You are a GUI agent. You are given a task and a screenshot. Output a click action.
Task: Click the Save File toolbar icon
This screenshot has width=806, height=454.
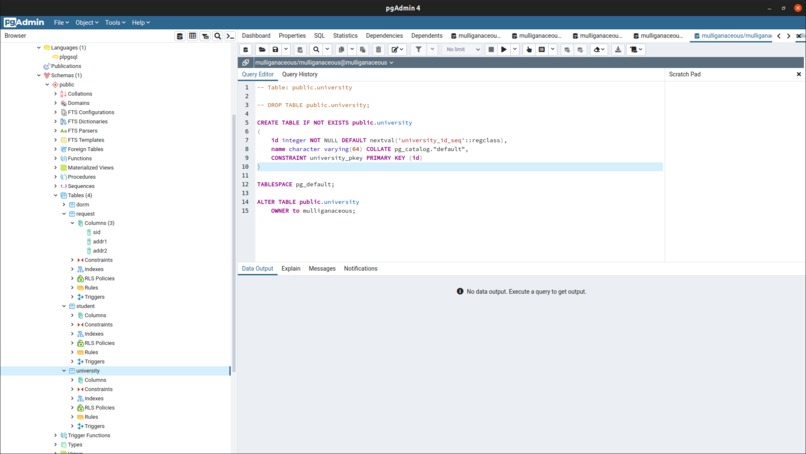(x=275, y=49)
